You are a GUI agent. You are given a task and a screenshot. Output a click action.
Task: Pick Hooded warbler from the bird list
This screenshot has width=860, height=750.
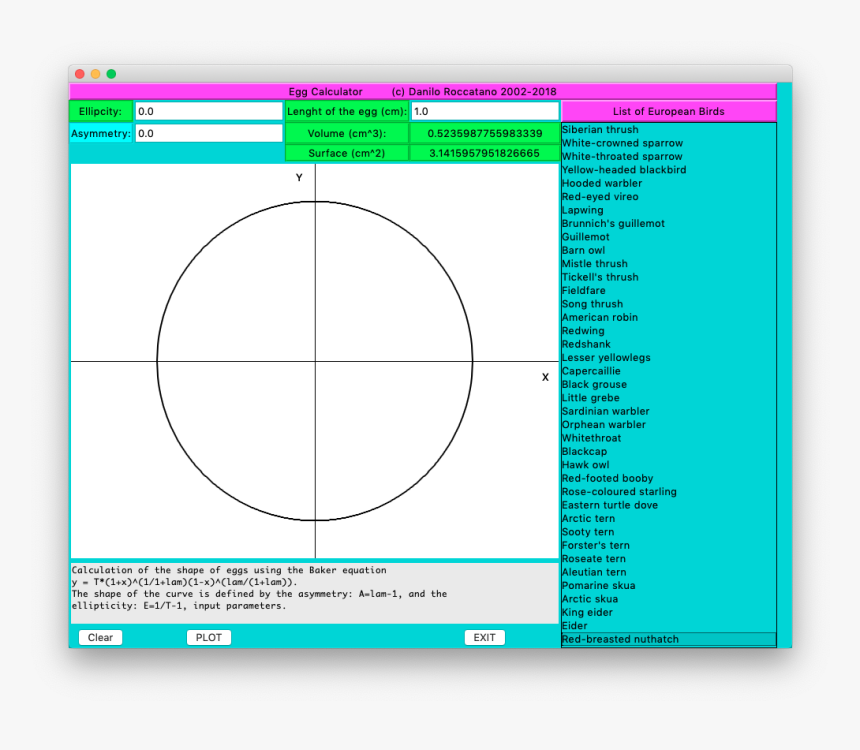point(669,183)
